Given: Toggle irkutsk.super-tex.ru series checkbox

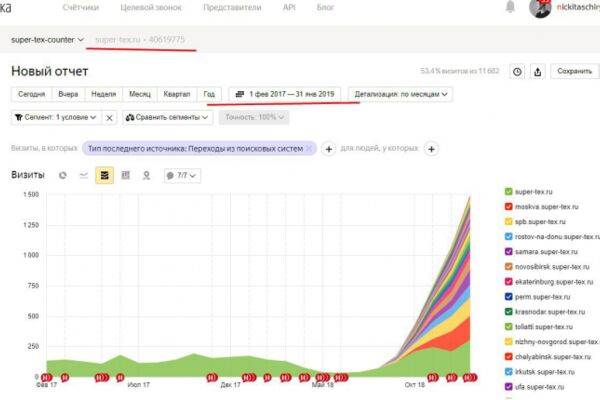Looking at the screenshot, I should [508, 372].
